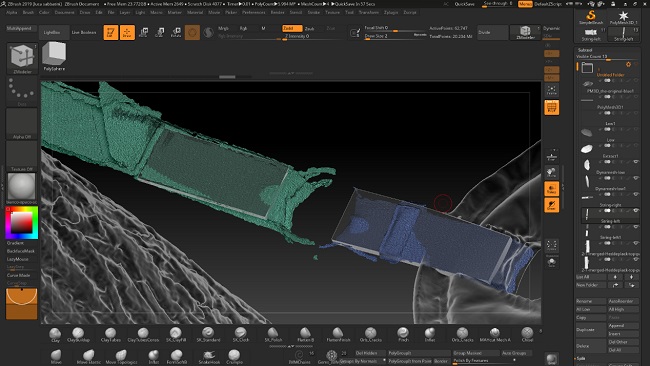650x366 pixels.
Task: Click the Sculptris Pro icon
Action: (x=209, y=32)
